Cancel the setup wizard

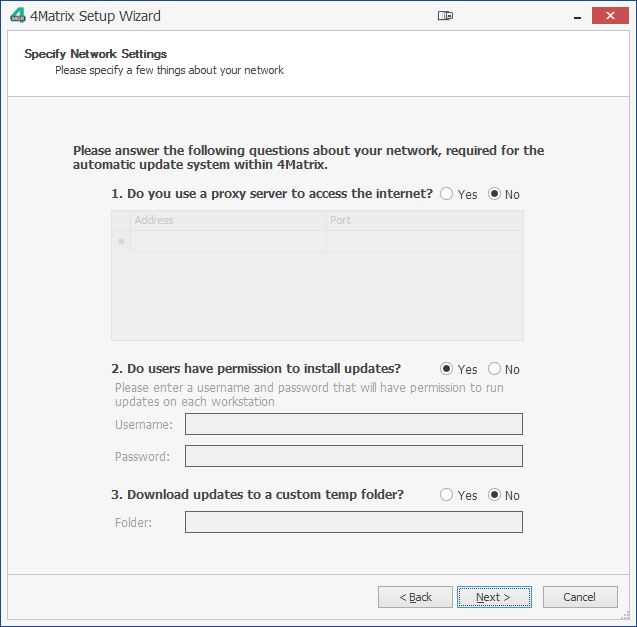580,597
